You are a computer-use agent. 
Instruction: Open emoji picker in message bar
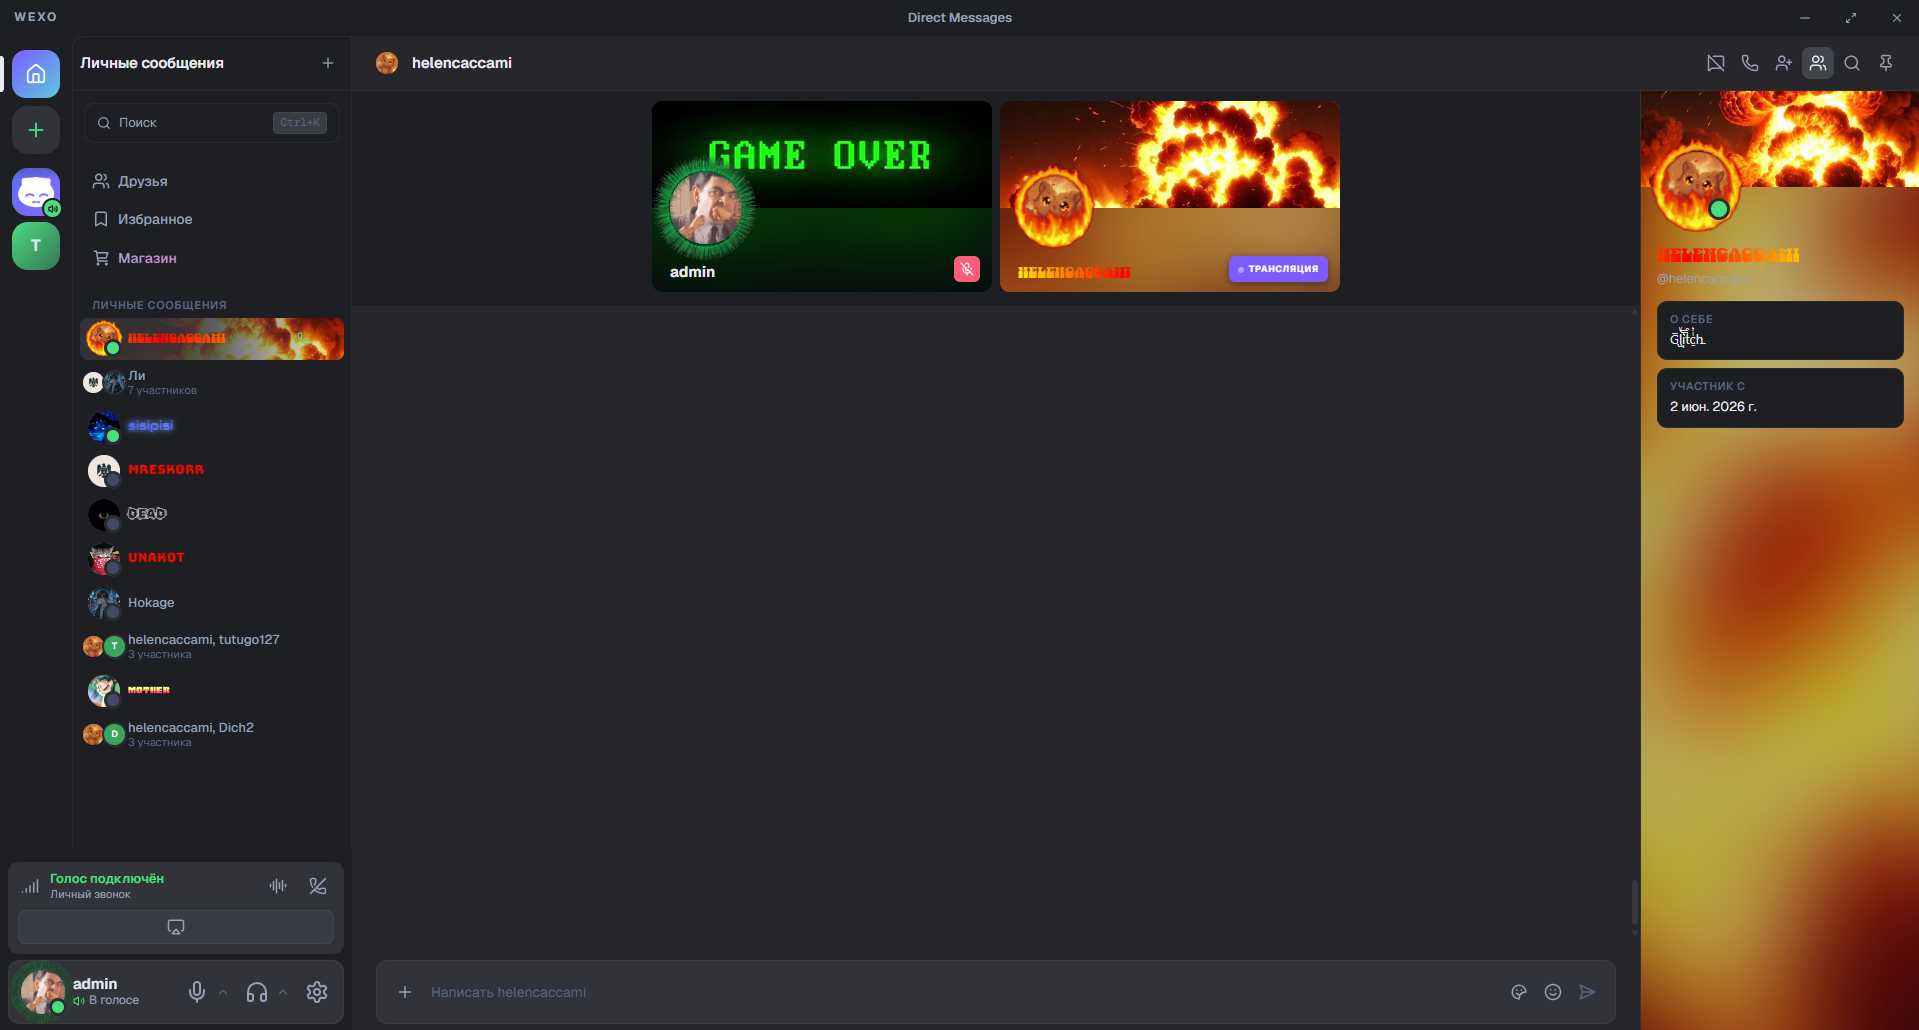click(x=1552, y=992)
